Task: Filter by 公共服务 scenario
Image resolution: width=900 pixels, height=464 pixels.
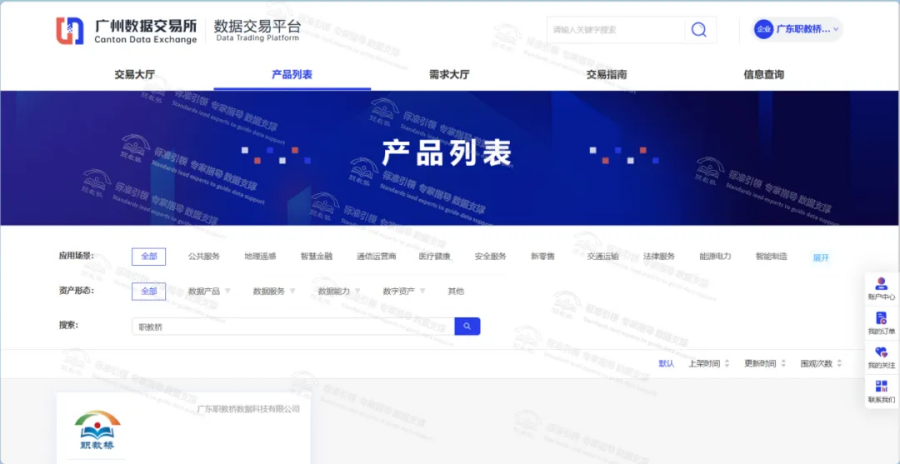Action: pos(204,257)
